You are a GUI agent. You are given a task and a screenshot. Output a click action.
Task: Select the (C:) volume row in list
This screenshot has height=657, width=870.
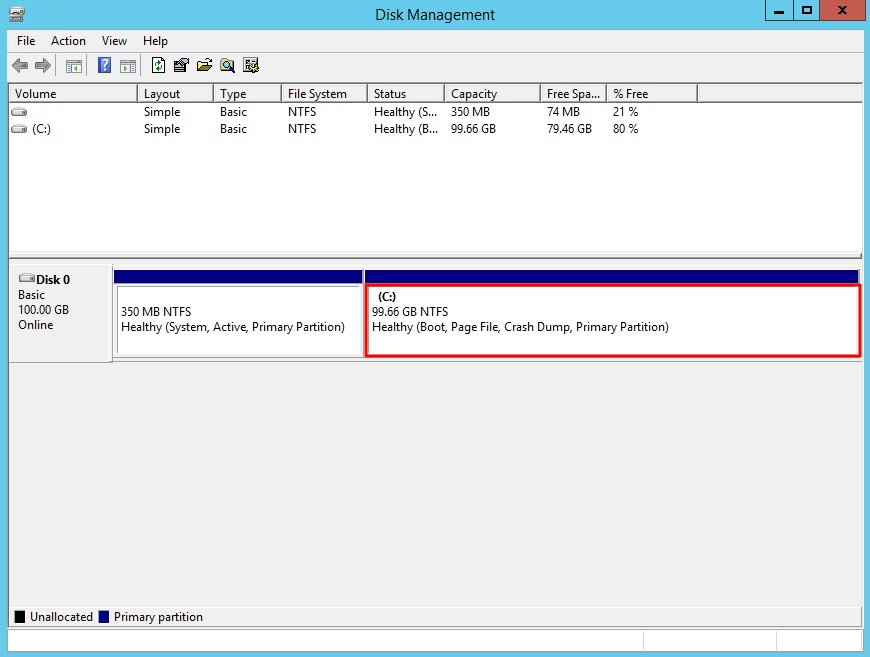click(41, 129)
